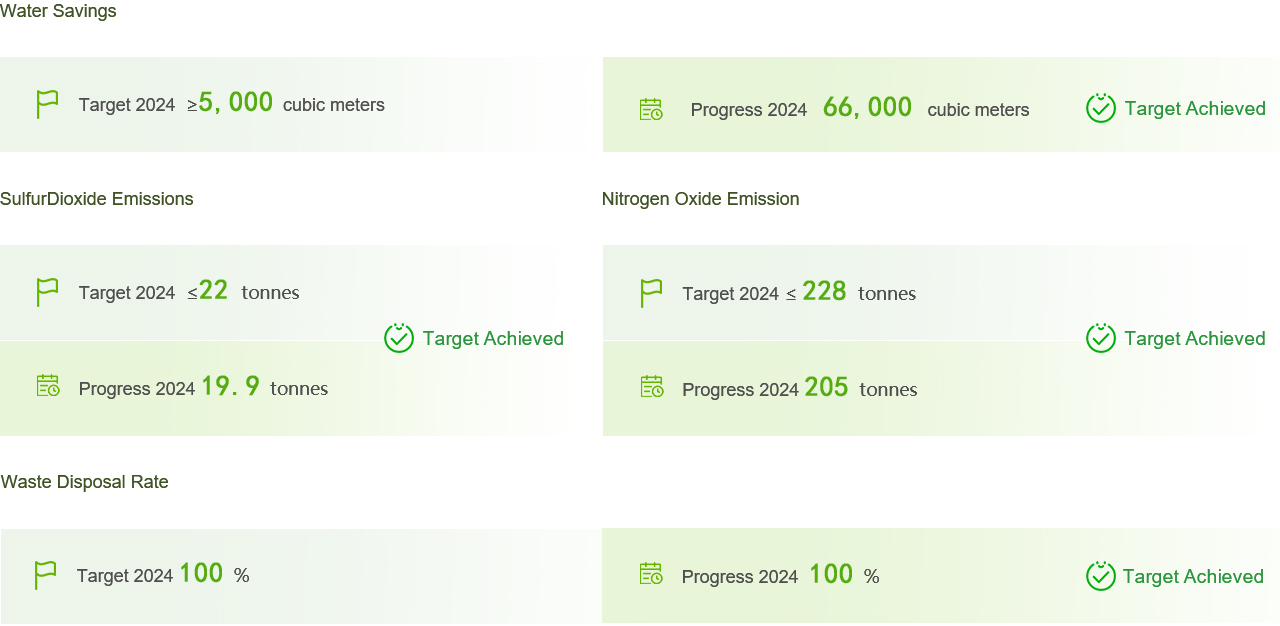Screen dimensions: 1280x626
Task: Click the Sulfur Dioxide target flag icon
Action: (x=47, y=292)
